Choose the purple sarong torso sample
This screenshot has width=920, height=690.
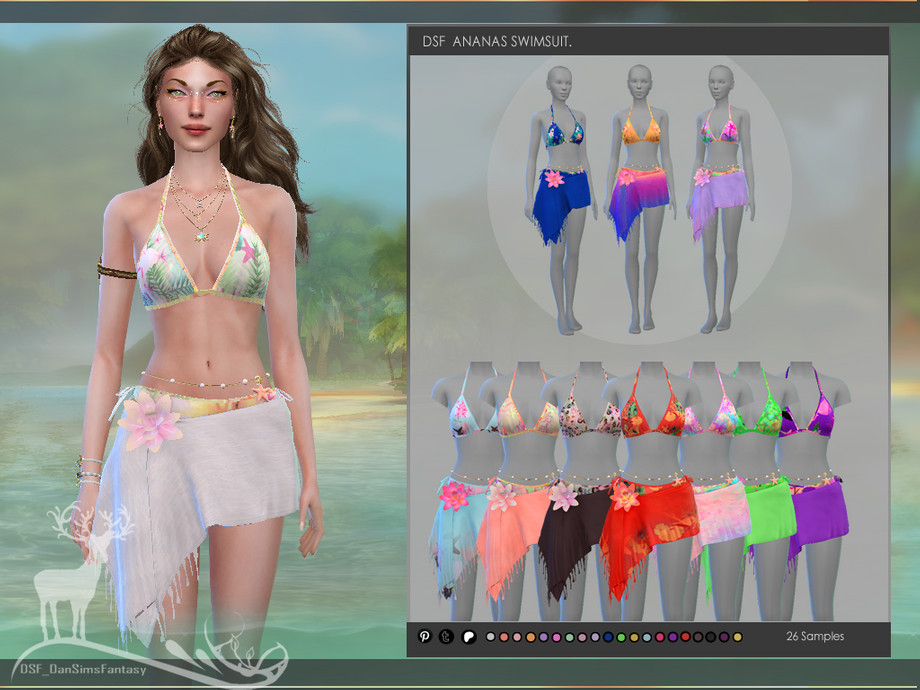point(816,490)
